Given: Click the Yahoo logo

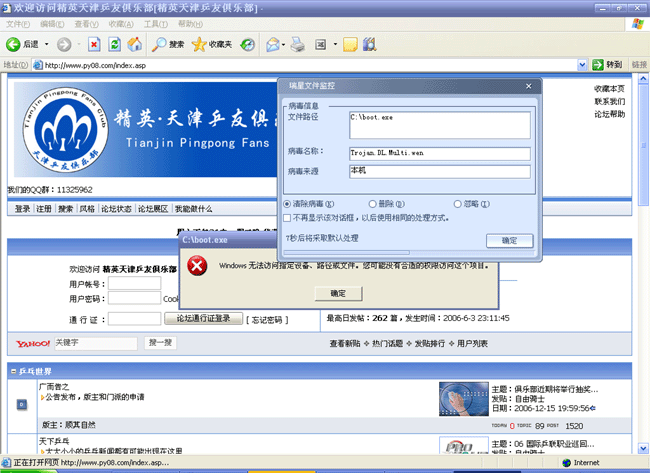Looking at the screenshot, I should click(33, 344).
